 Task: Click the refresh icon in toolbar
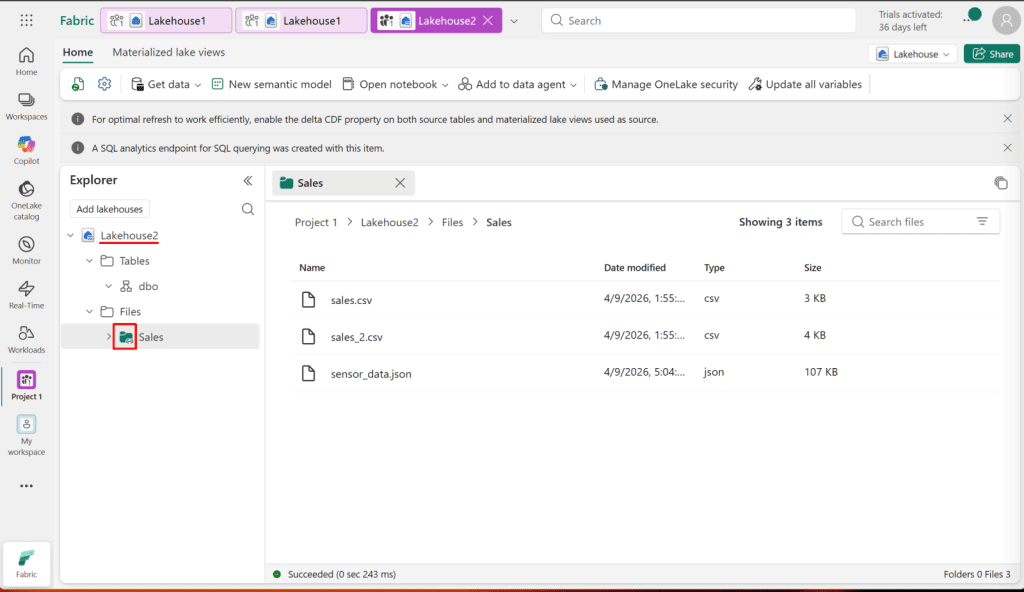pos(78,85)
